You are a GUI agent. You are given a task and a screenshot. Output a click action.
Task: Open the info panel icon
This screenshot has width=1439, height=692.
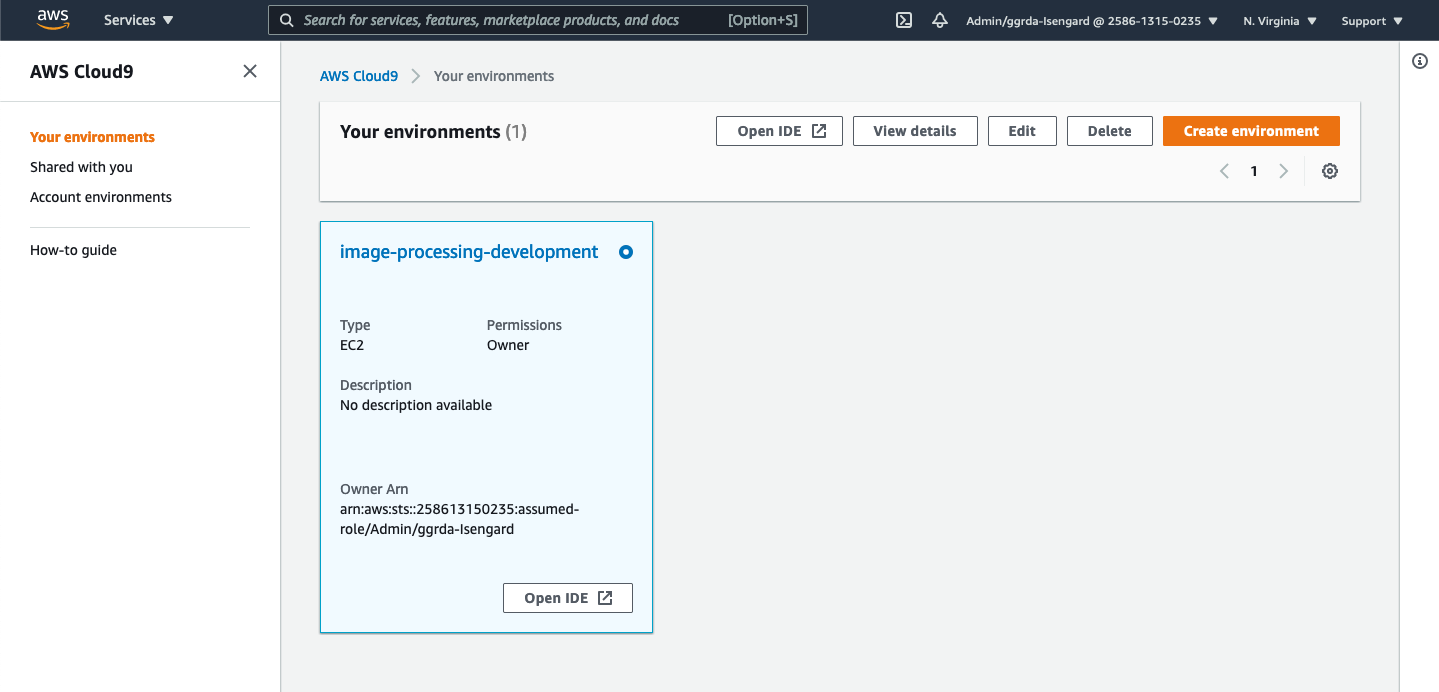click(x=1420, y=61)
